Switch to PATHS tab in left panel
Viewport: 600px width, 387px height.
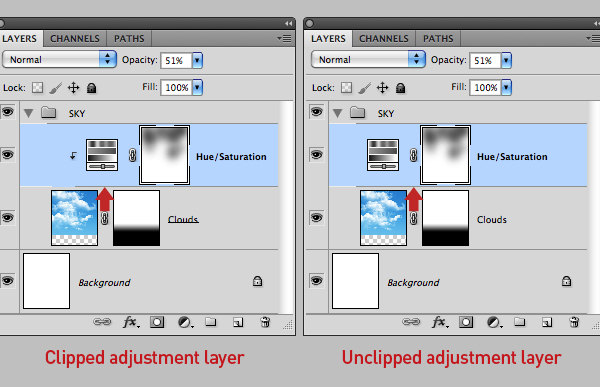pyautogui.click(x=129, y=39)
